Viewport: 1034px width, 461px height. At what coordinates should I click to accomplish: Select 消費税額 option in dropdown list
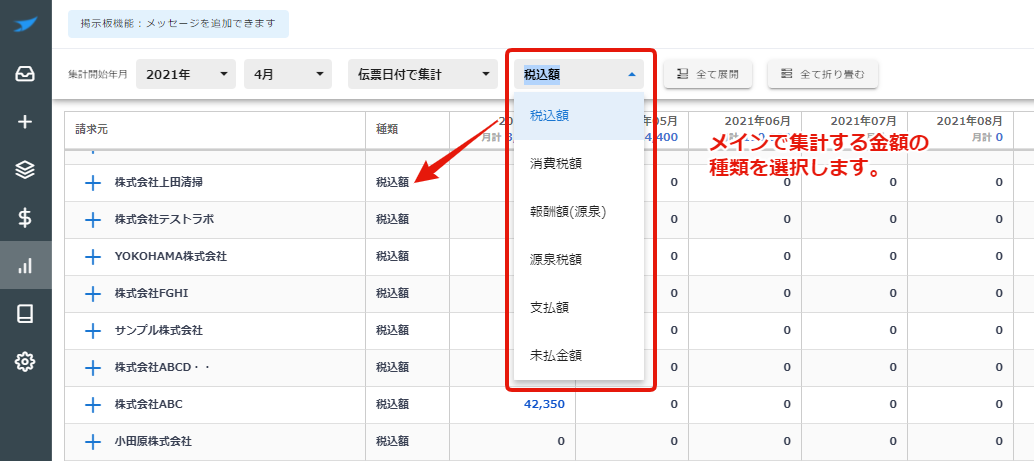[579, 164]
